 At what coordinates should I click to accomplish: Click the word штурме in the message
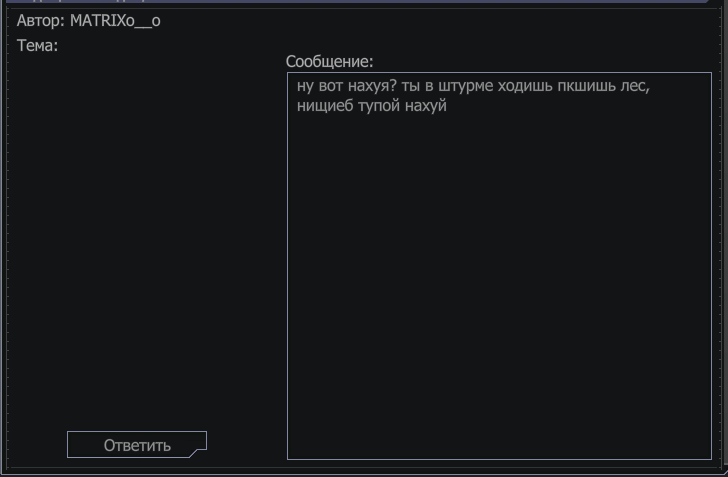pyautogui.click(x=466, y=86)
